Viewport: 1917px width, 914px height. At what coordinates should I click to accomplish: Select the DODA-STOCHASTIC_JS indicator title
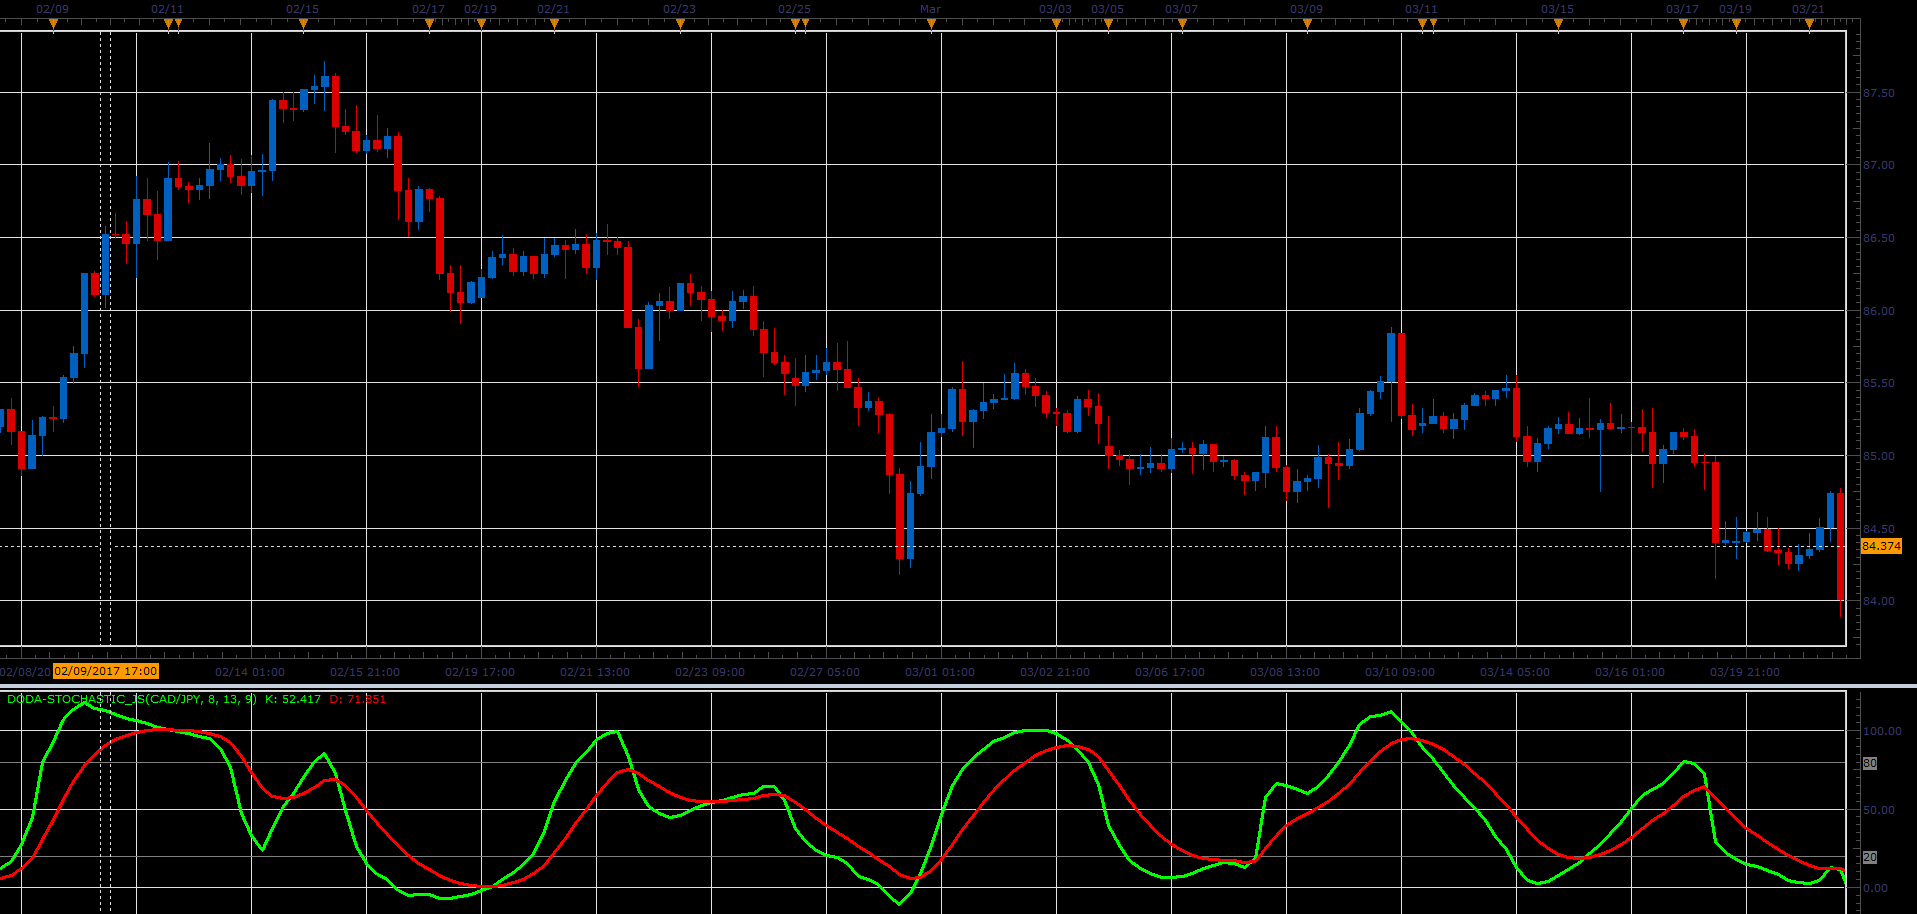131,699
